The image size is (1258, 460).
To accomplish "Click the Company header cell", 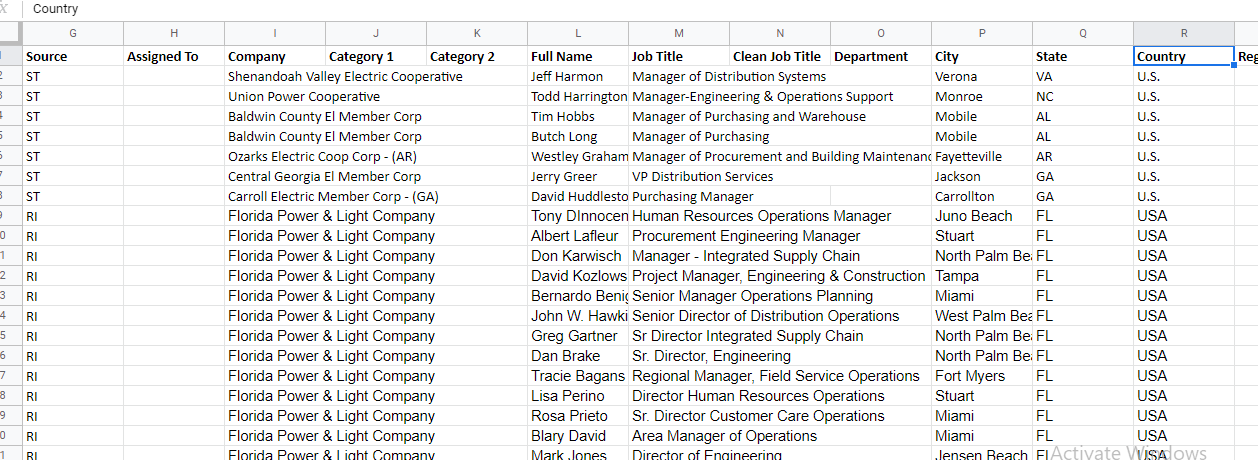I will [x=275, y=56].
